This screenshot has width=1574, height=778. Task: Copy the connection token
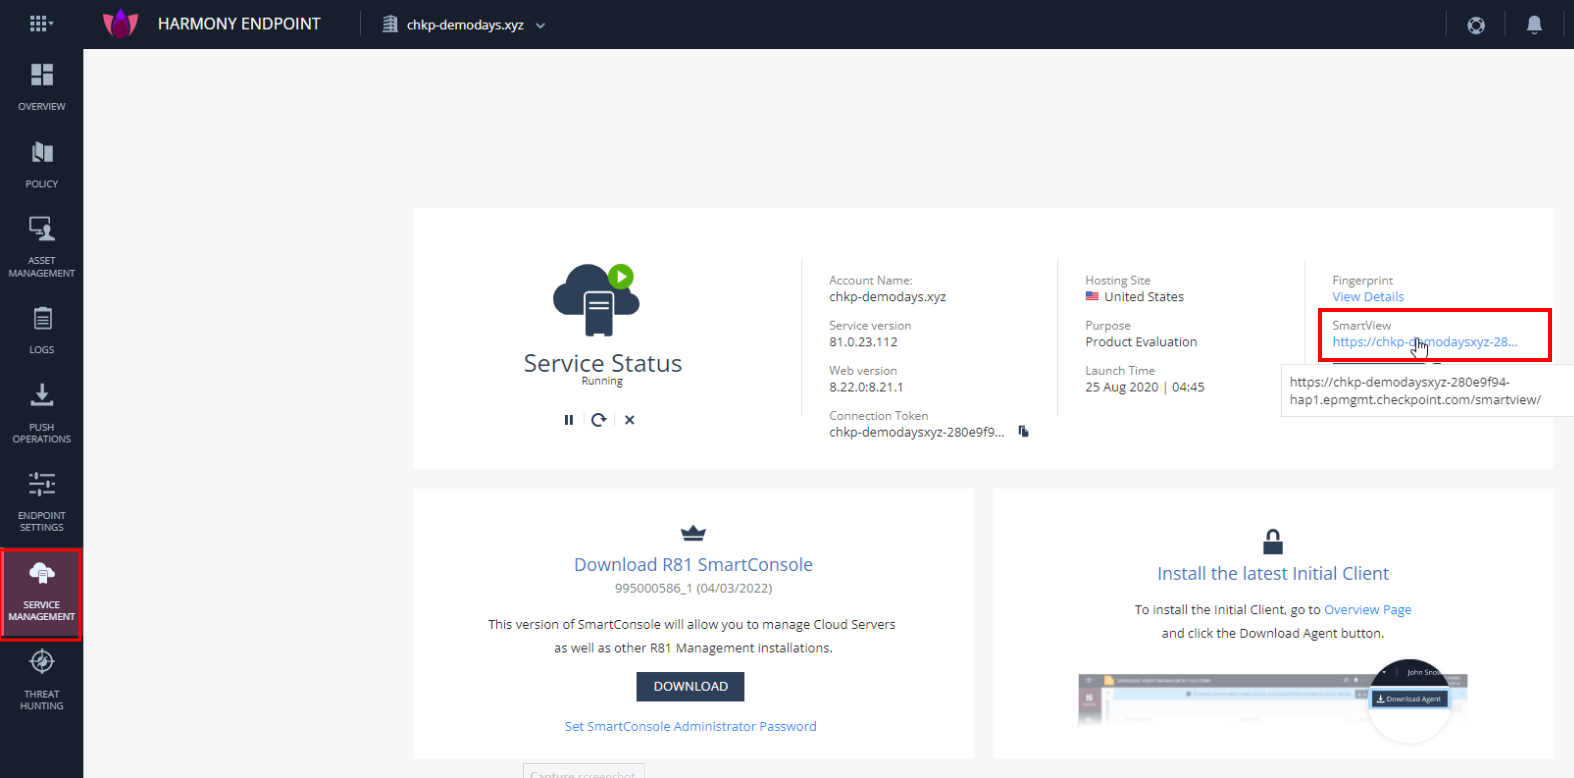coord(1023,432)
